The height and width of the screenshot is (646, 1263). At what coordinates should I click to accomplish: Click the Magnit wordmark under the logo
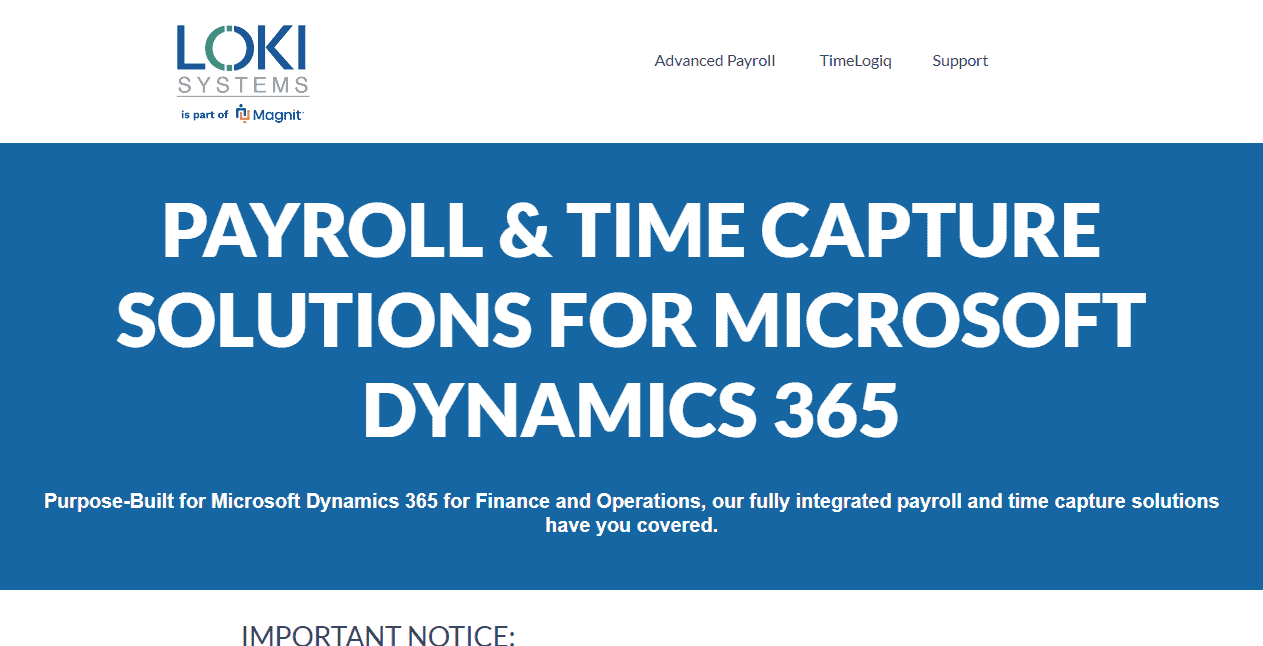tap(277, 115)
